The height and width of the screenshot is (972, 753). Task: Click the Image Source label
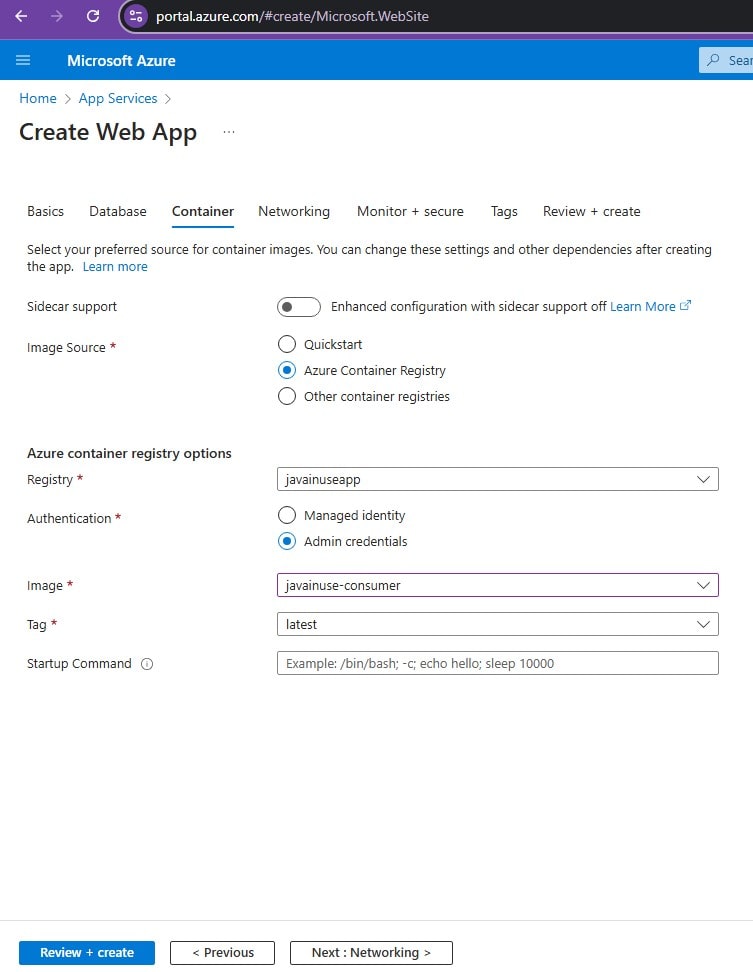click(66, 348)
